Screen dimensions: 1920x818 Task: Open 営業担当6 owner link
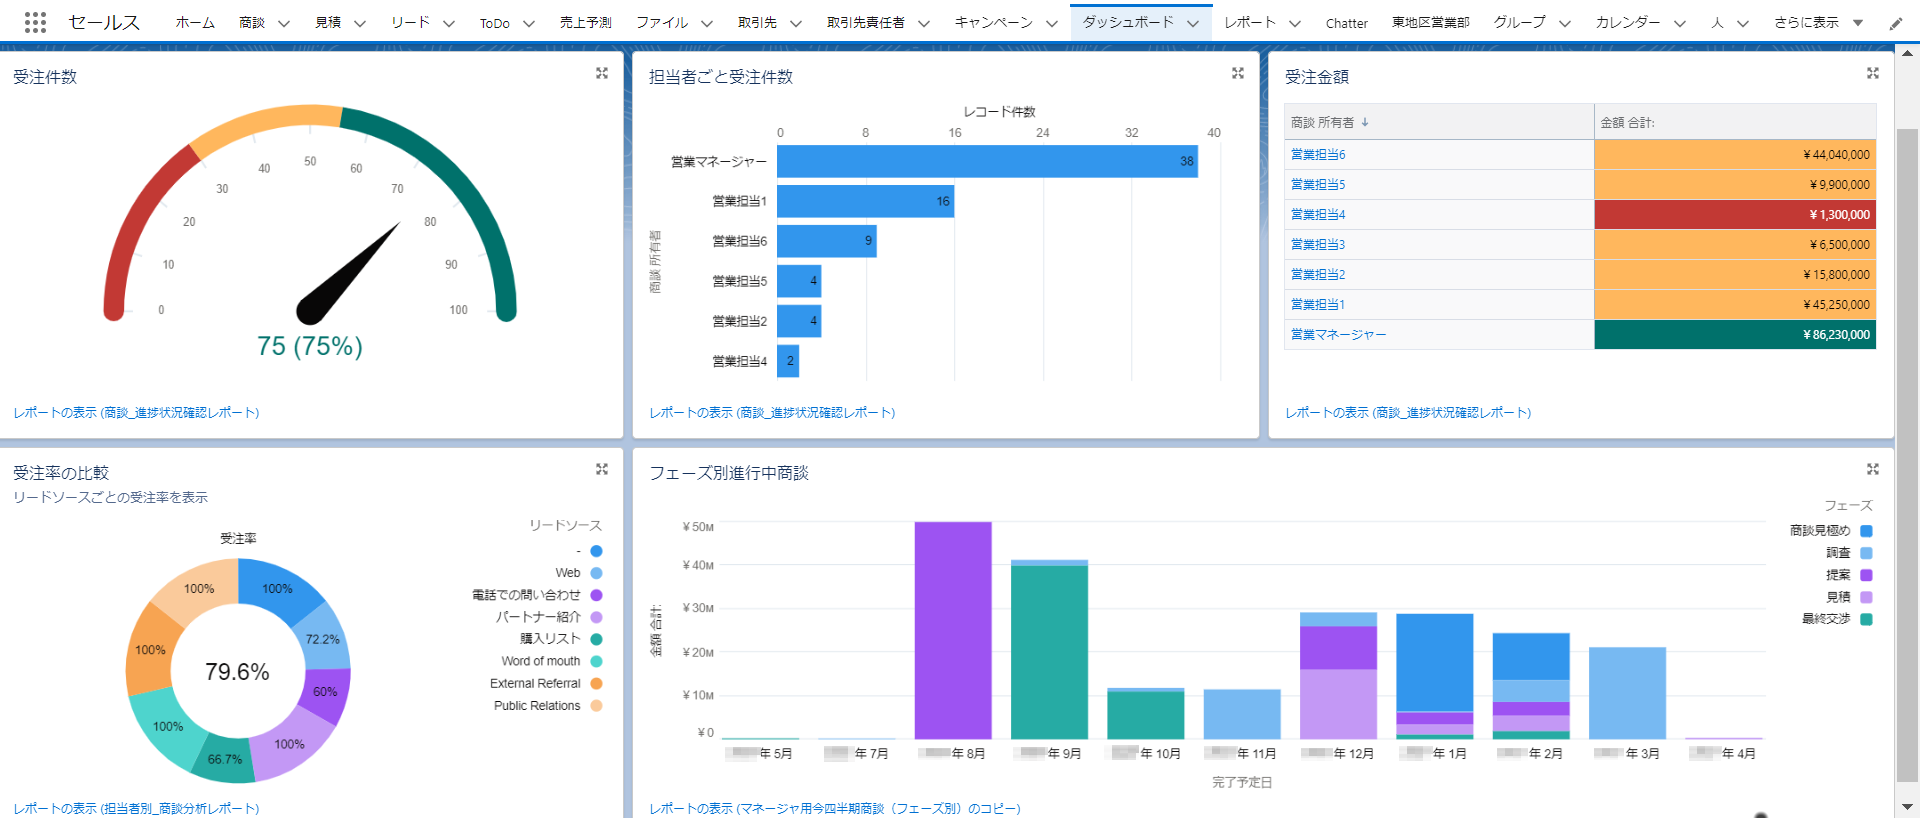click(1318, 154)
